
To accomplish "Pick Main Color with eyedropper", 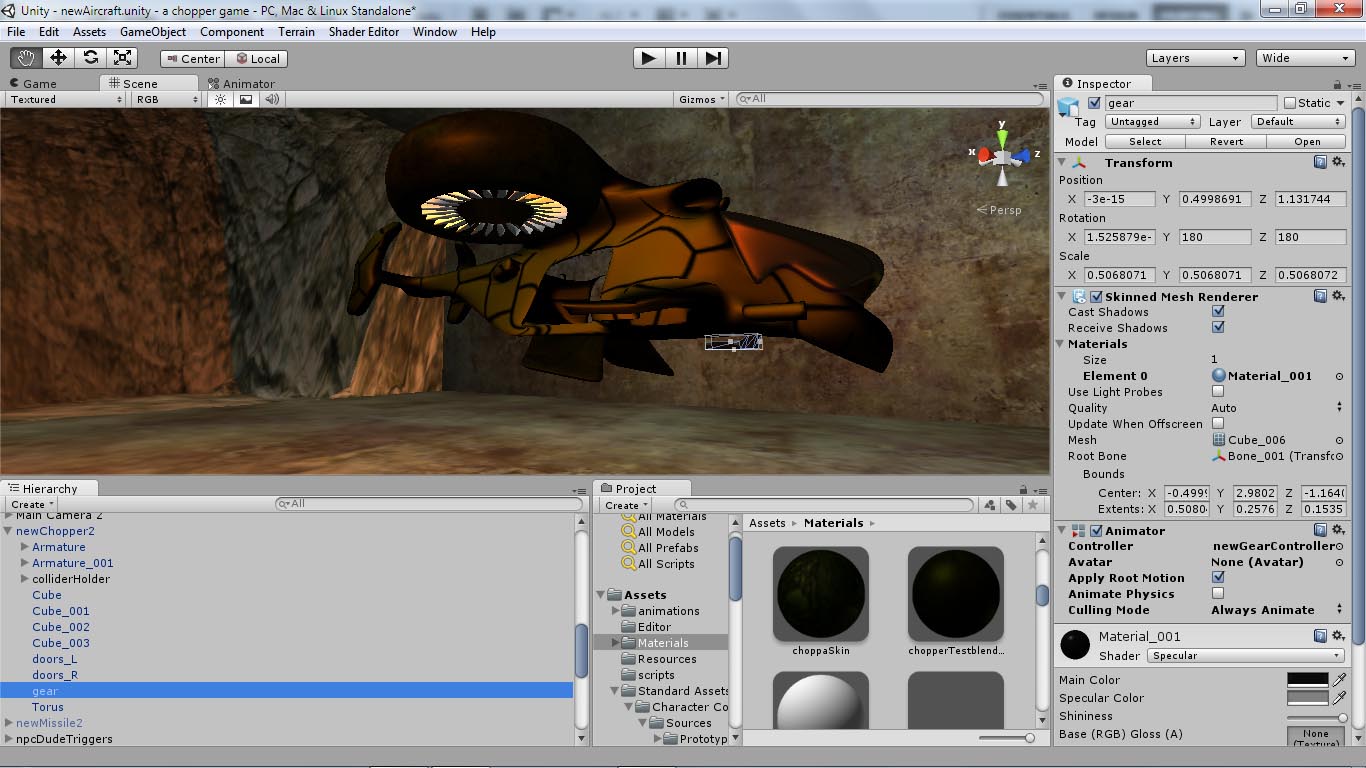I will click(x=1340, y=680).
